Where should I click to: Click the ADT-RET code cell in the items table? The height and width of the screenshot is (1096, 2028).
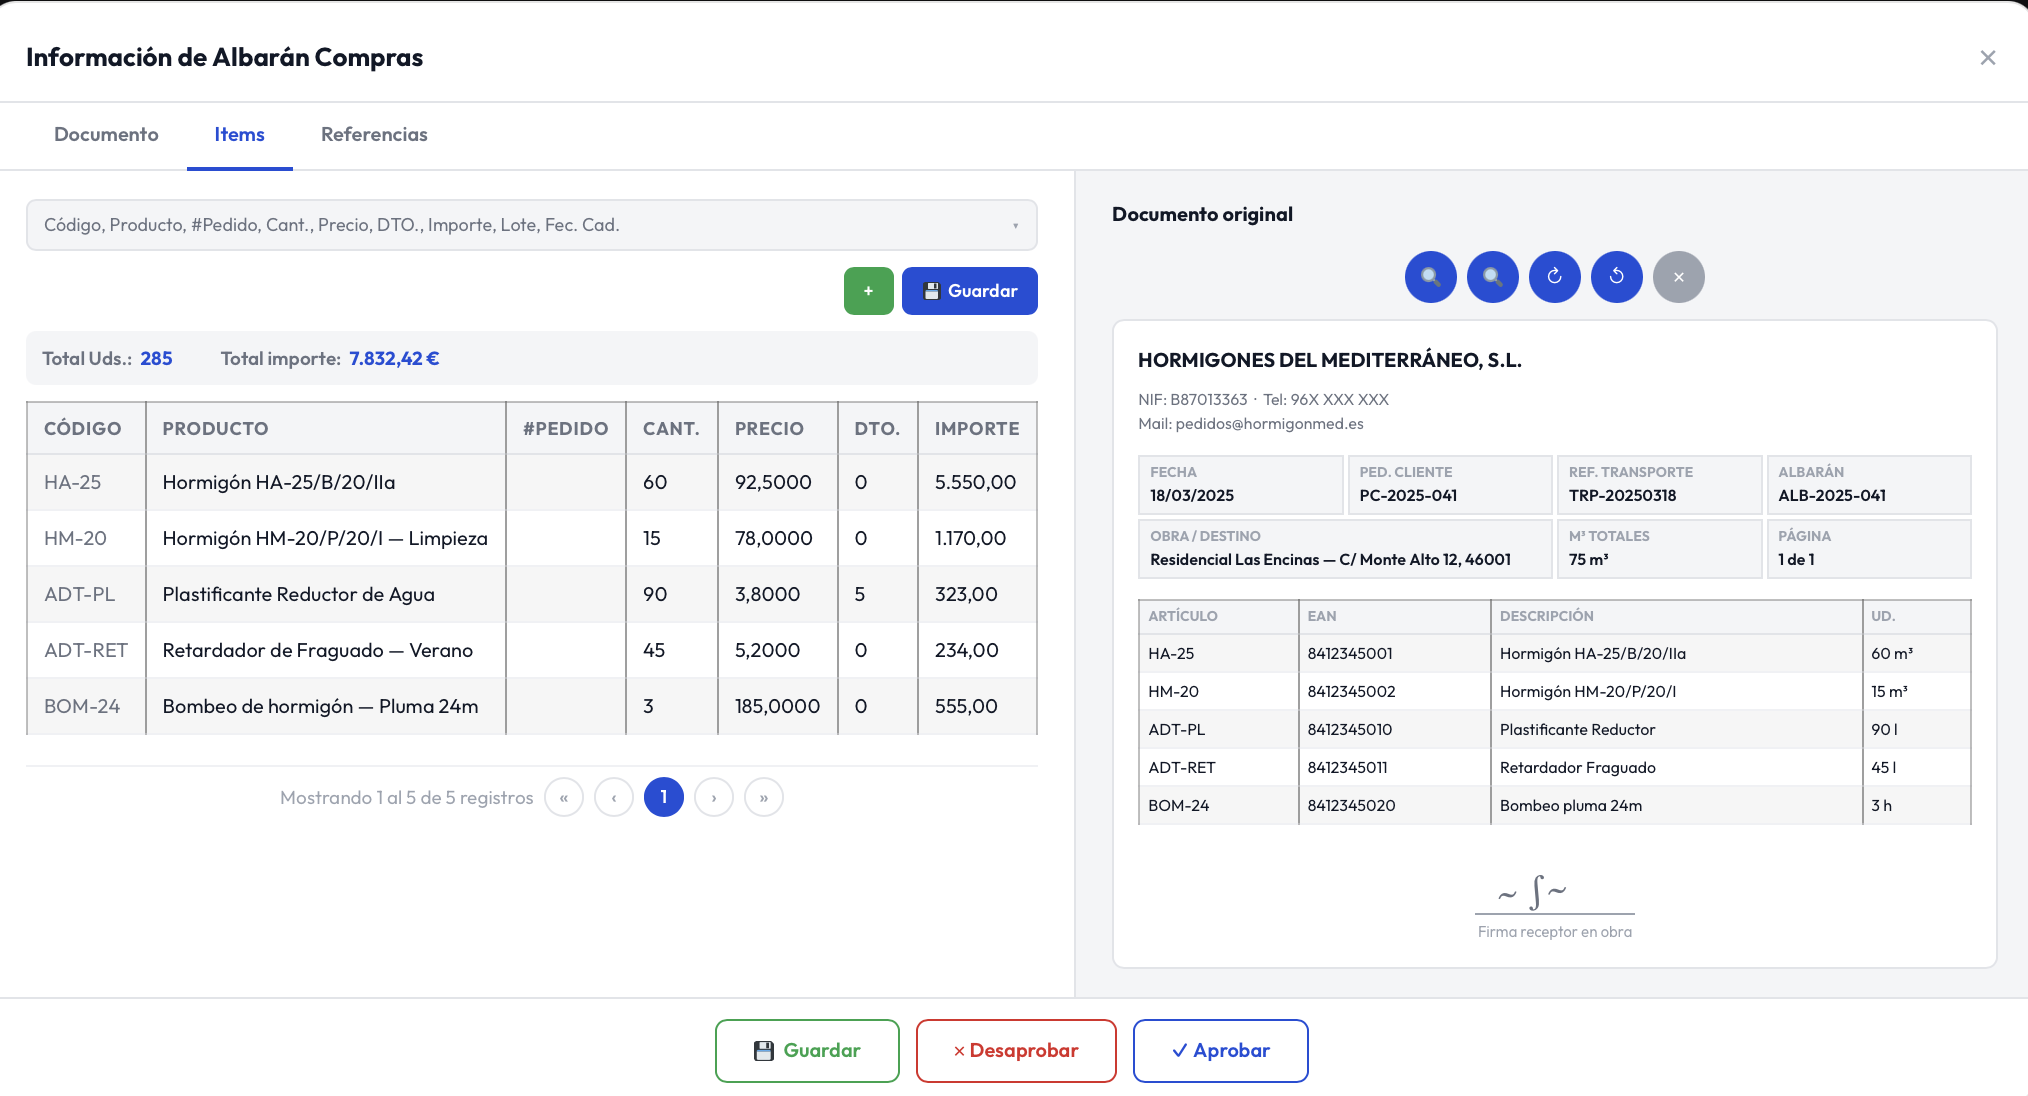(86, 651)
